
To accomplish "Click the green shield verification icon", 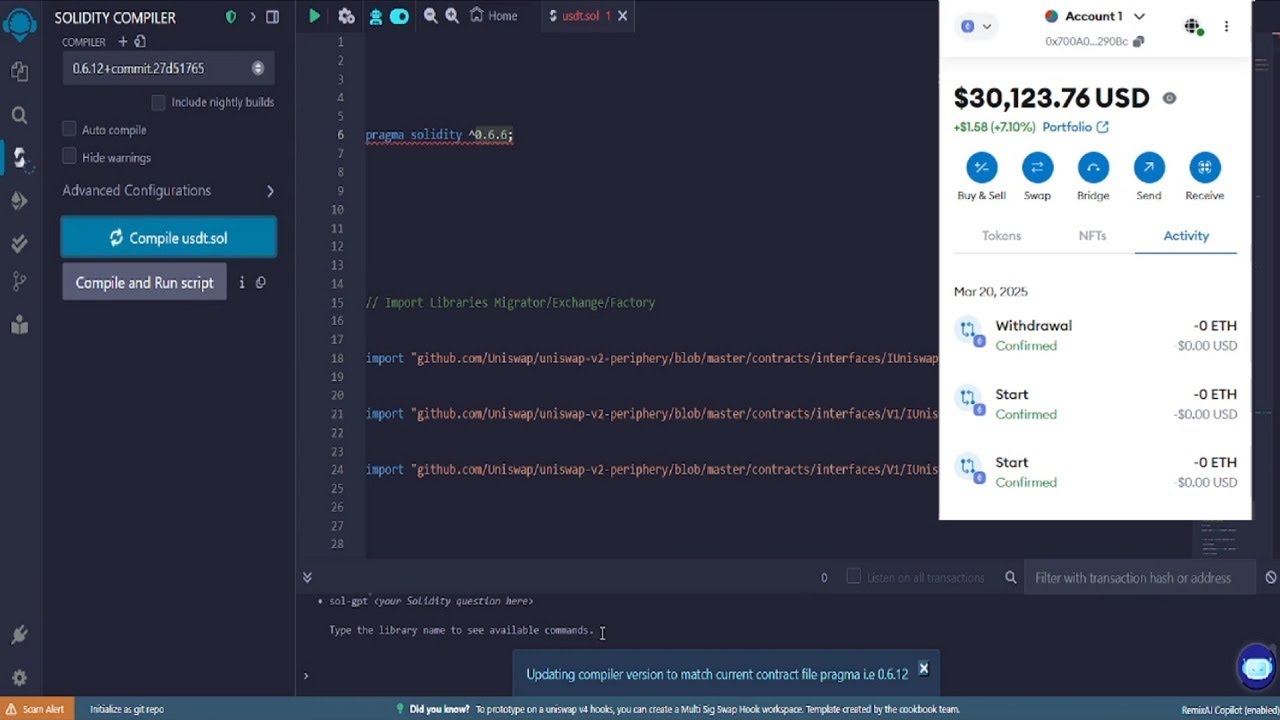I will tap(231, 17).
